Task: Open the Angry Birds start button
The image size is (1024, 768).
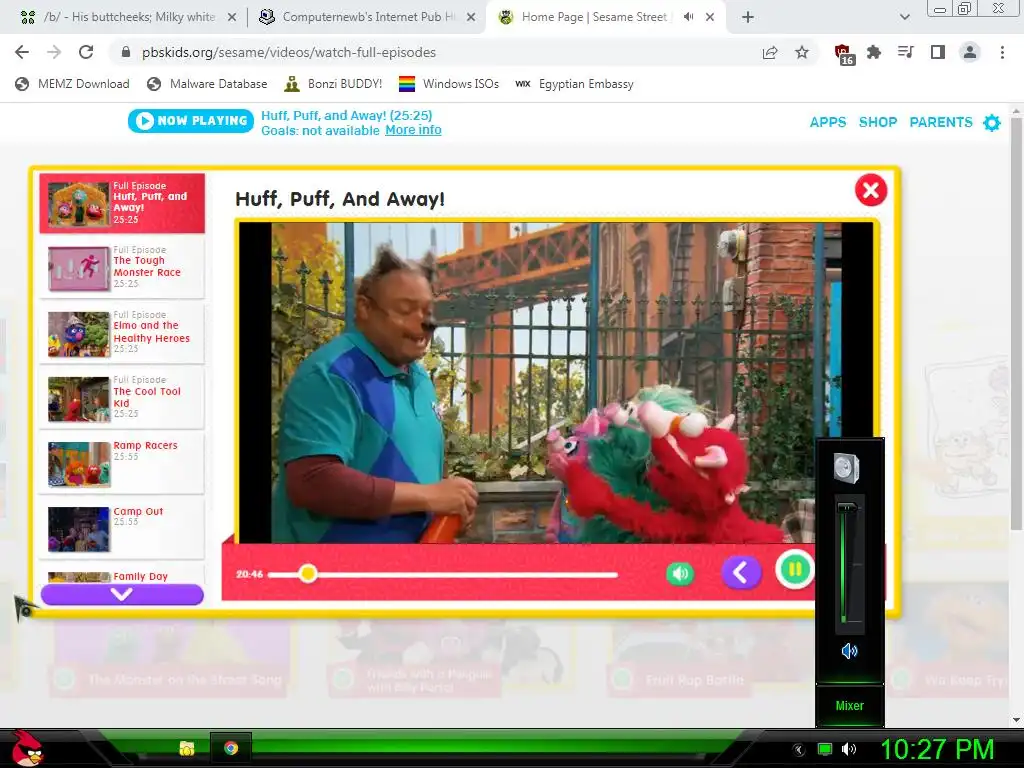Action: point(27,748)
